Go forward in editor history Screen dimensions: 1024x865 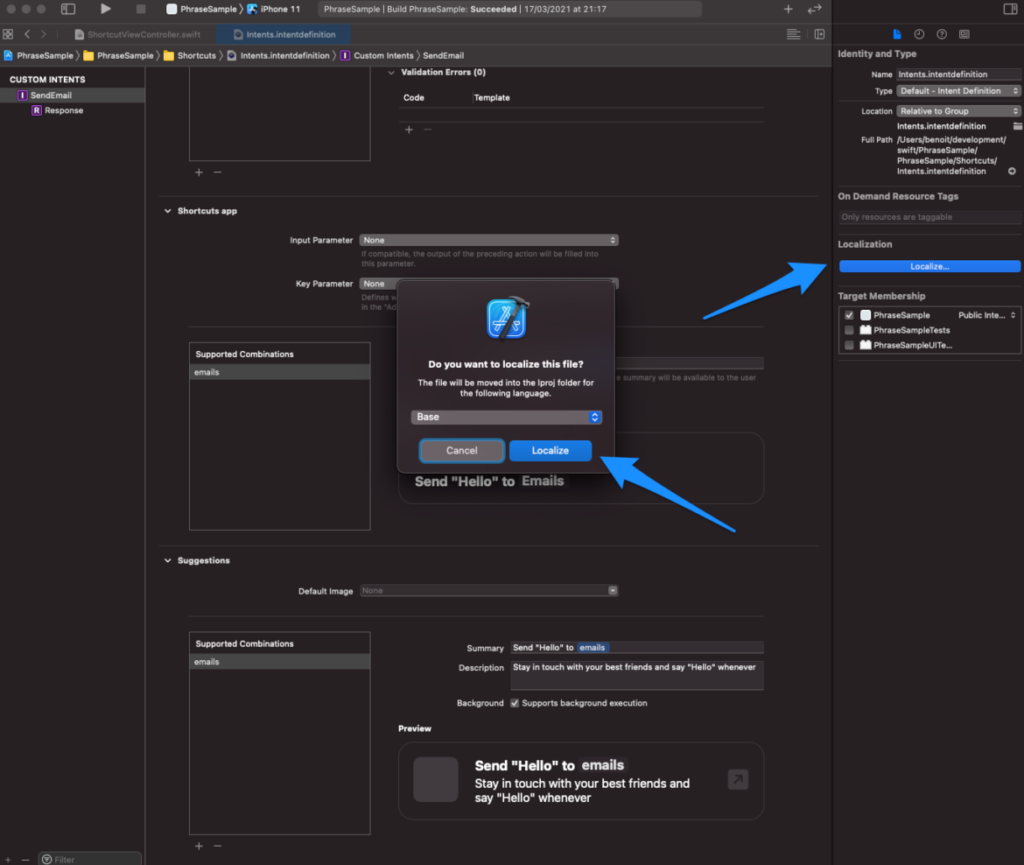(43, 35)
